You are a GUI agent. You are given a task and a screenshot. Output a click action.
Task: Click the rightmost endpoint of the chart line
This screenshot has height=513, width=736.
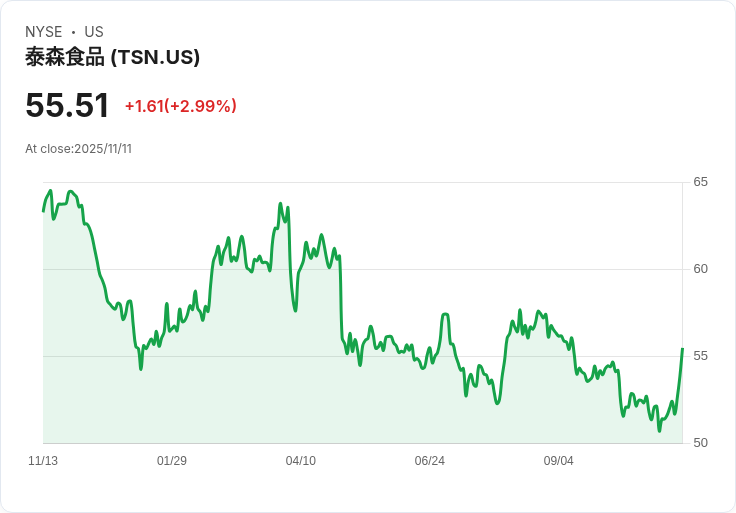(x=682, y=349)
